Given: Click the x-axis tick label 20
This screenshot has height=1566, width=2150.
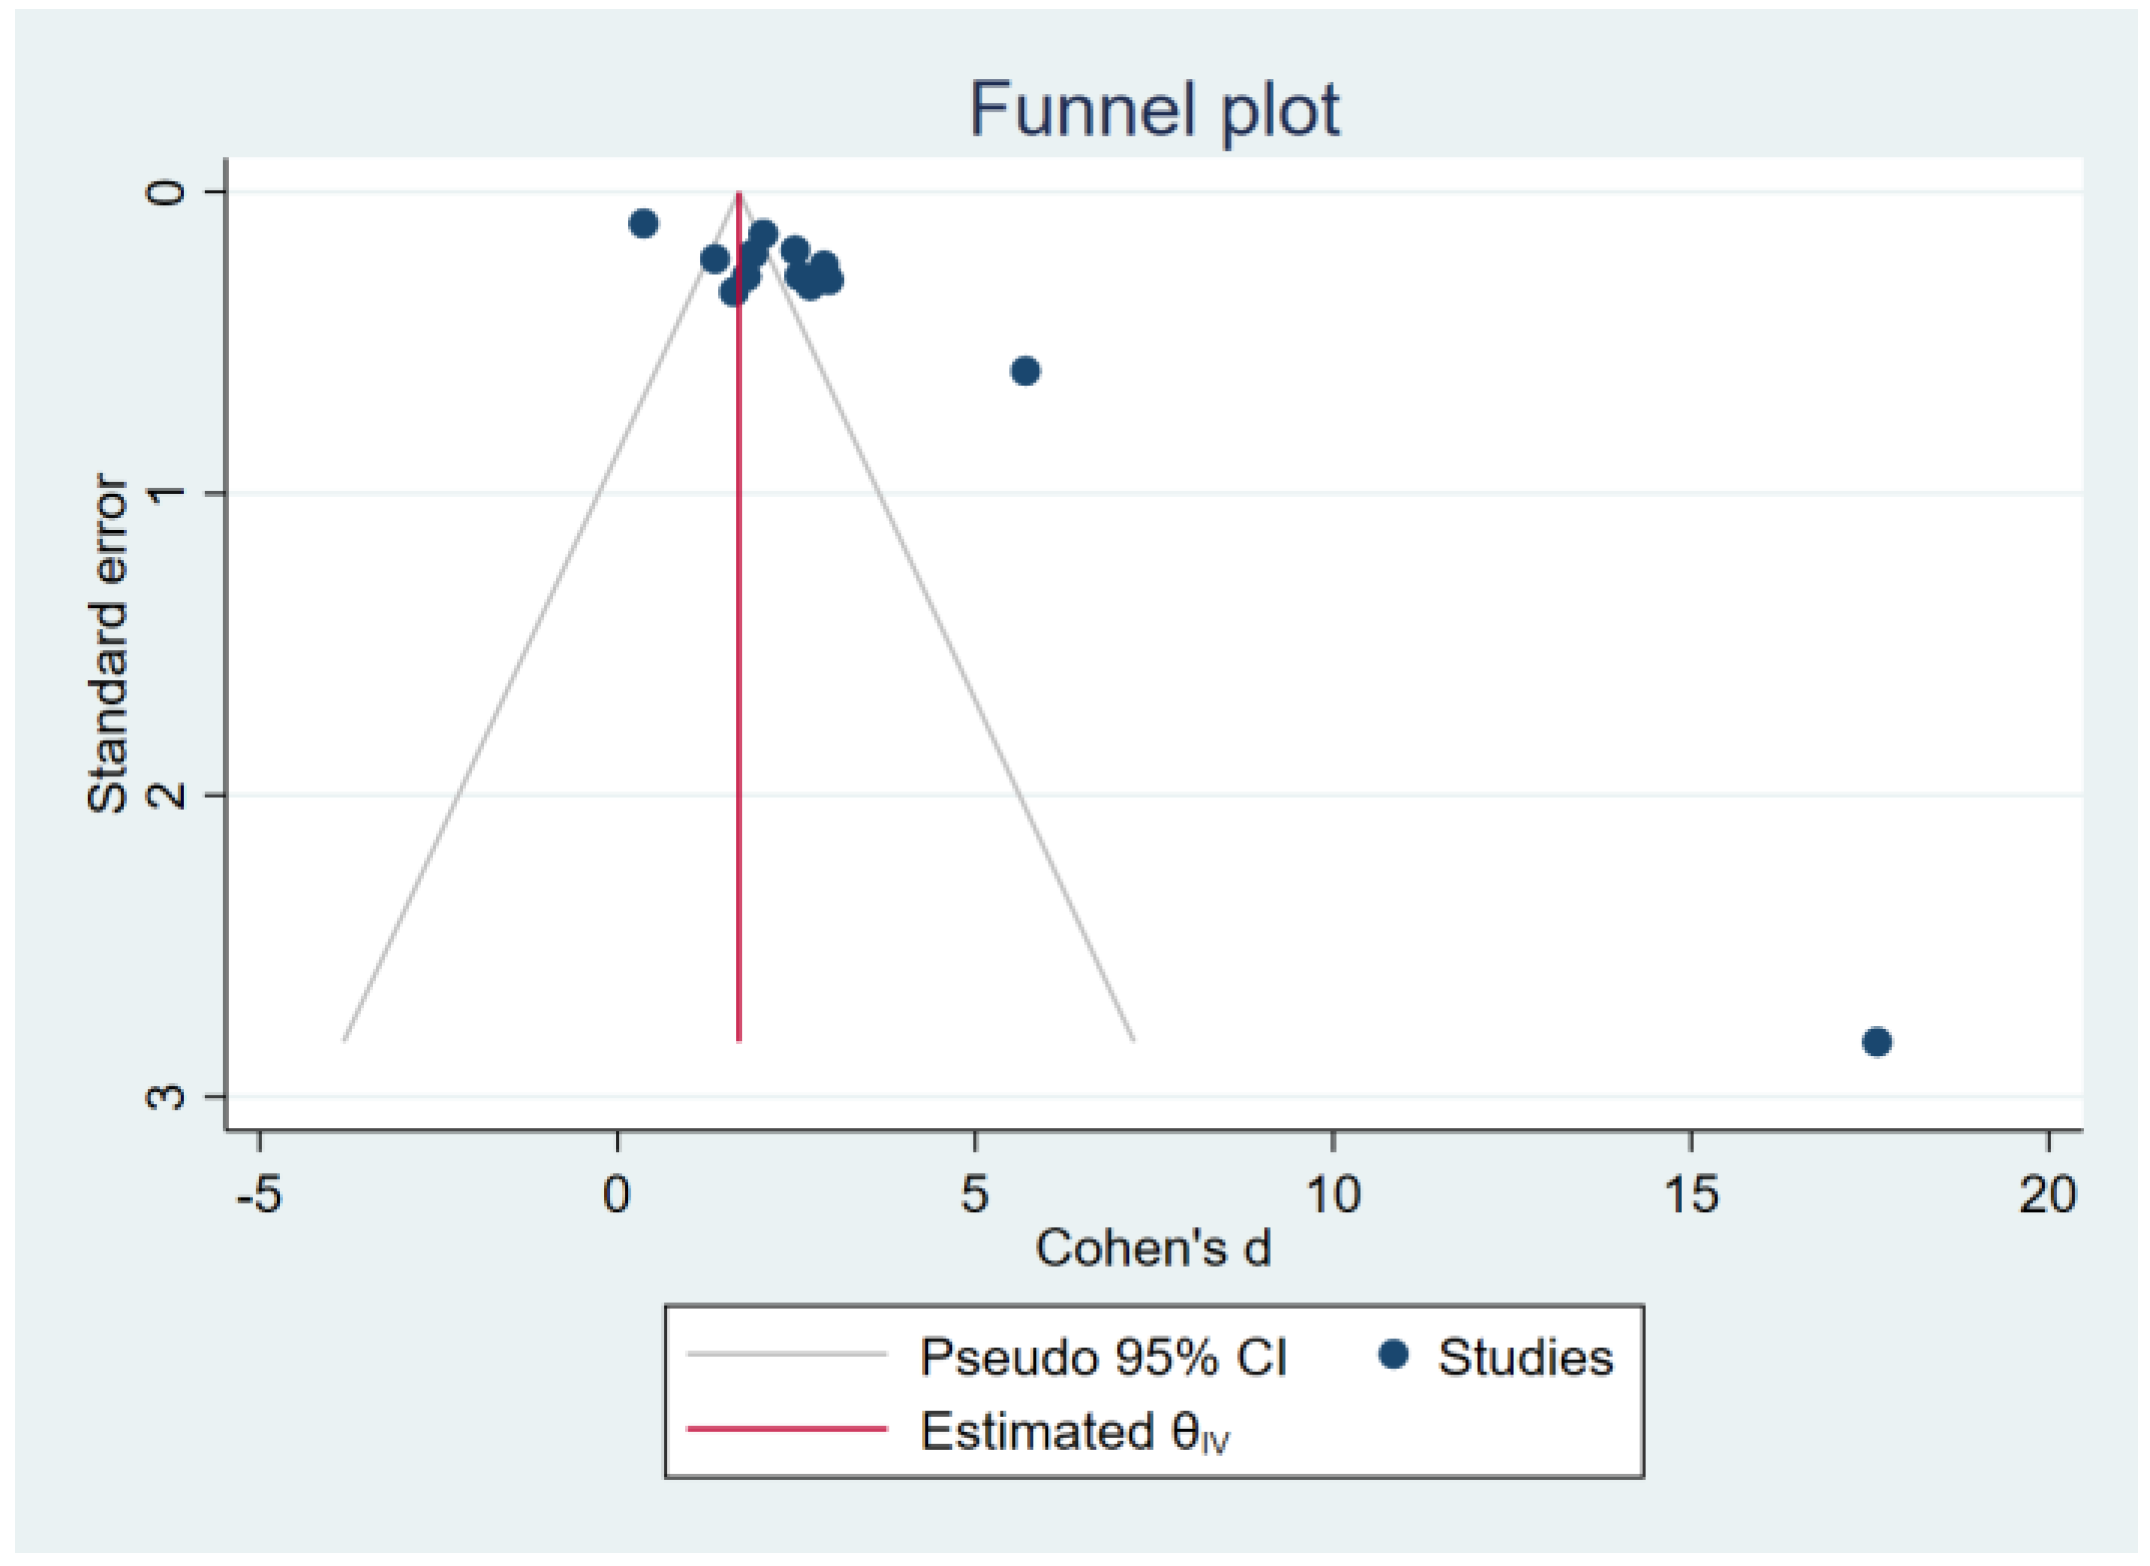Looking at the screenshot, I should coord(2048,1194).
